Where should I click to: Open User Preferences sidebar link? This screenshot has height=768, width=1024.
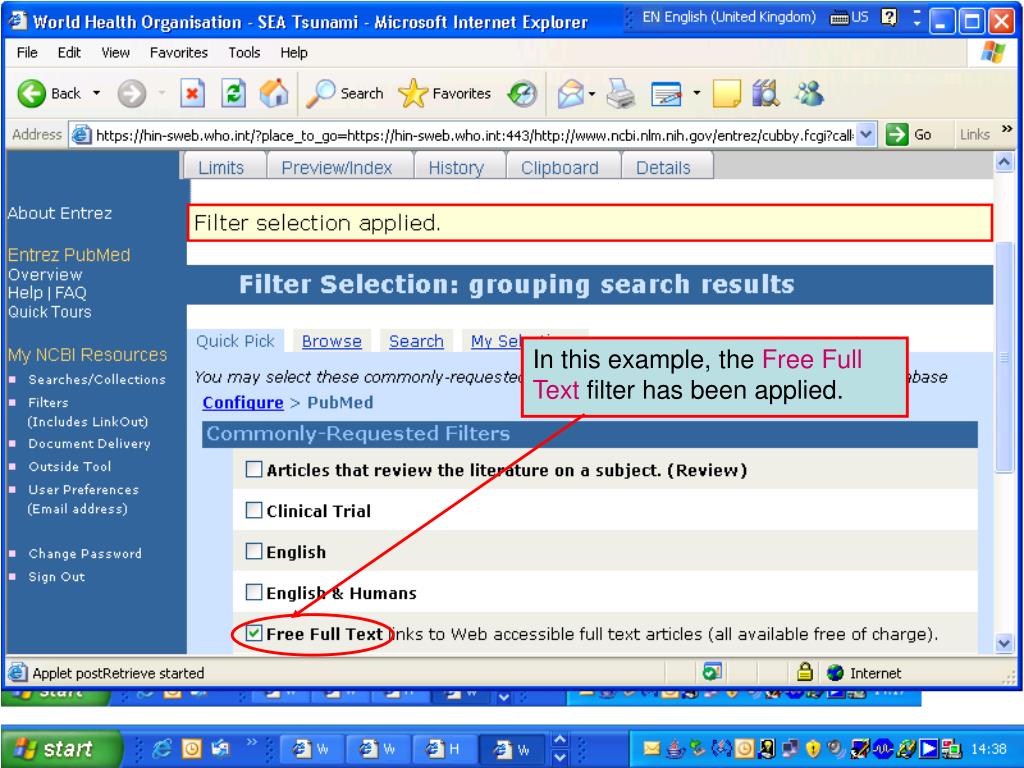83,490
